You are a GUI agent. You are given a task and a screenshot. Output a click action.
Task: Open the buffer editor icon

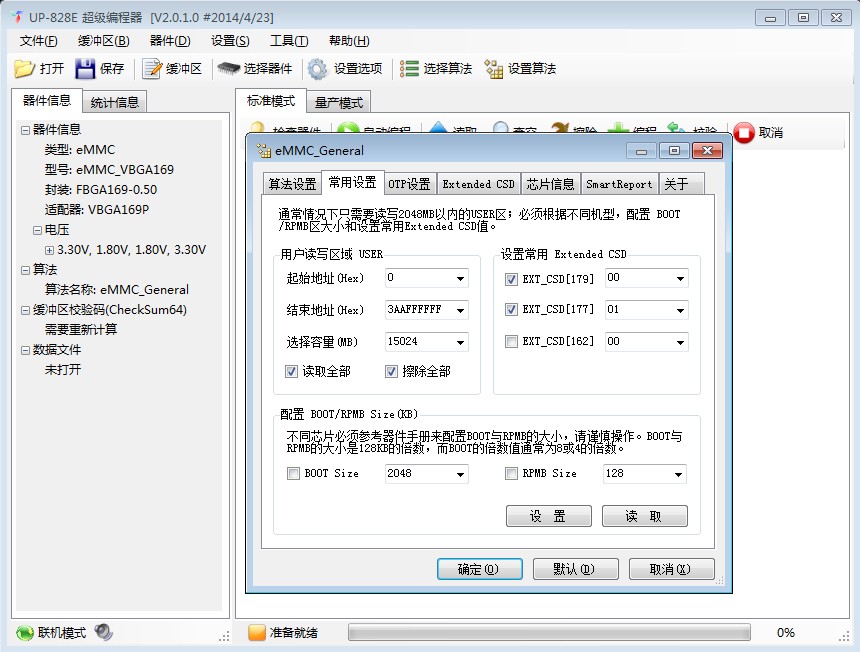[x=152, y=69]
